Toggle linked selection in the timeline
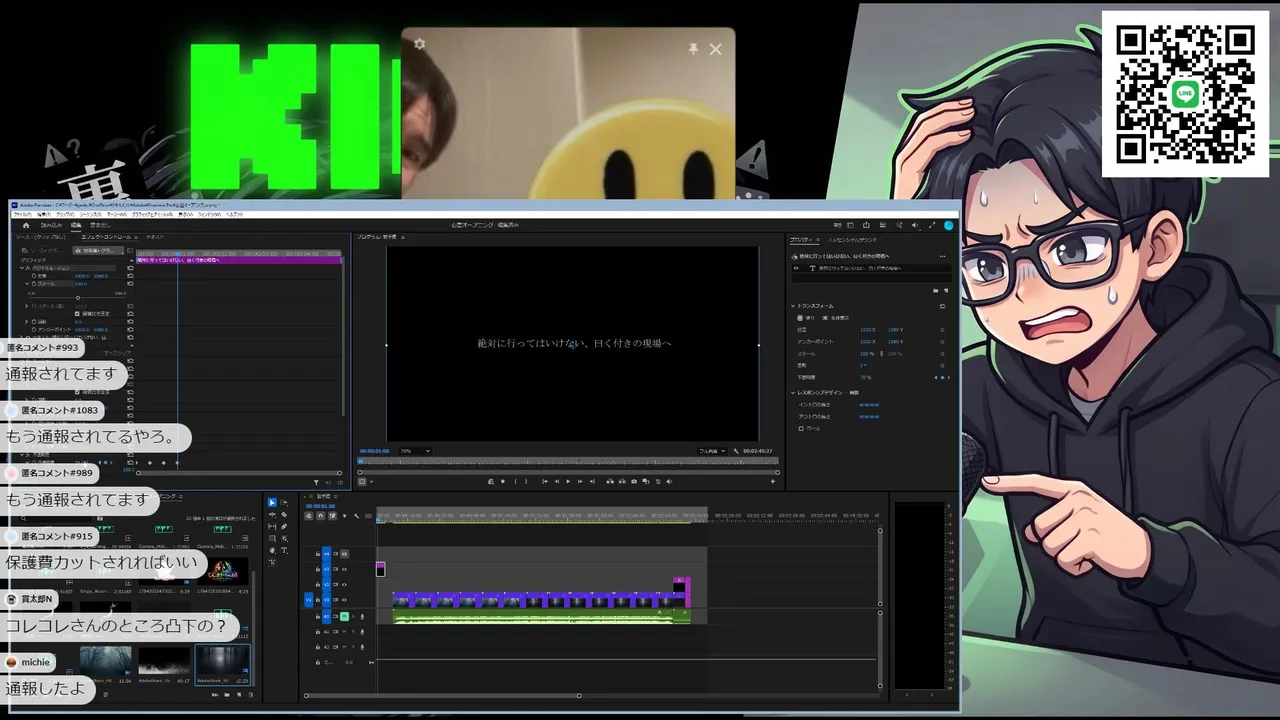1280x720 pixels. (x=332, y=516)
